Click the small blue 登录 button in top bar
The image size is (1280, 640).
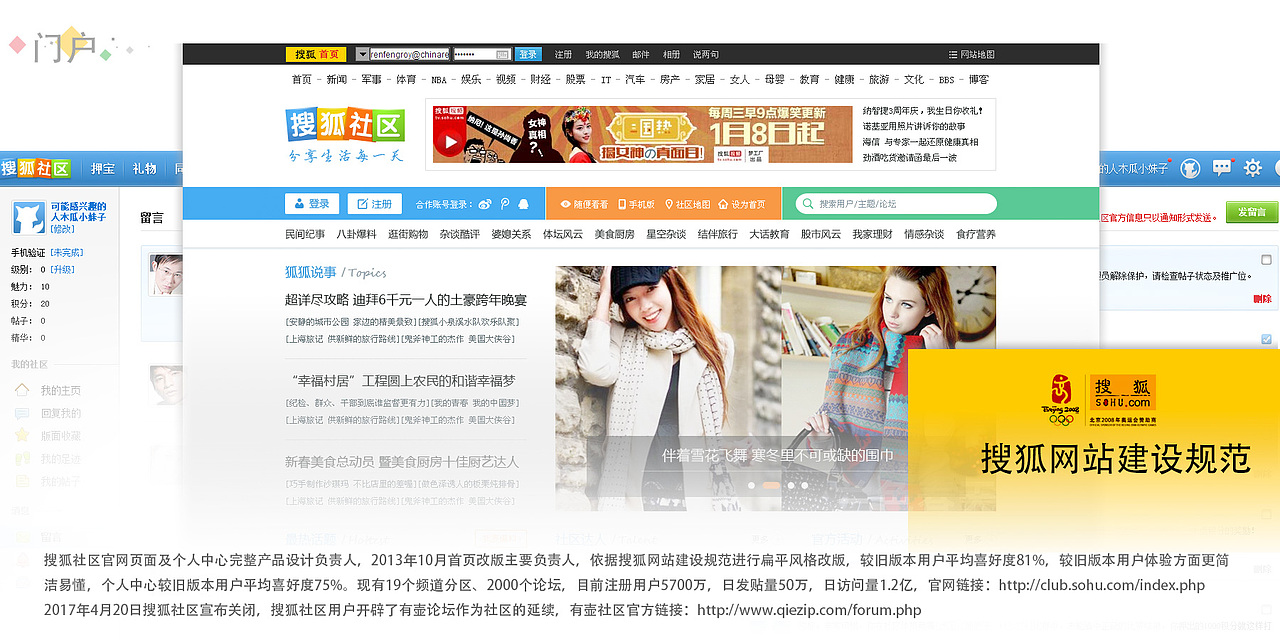(529, 54)
